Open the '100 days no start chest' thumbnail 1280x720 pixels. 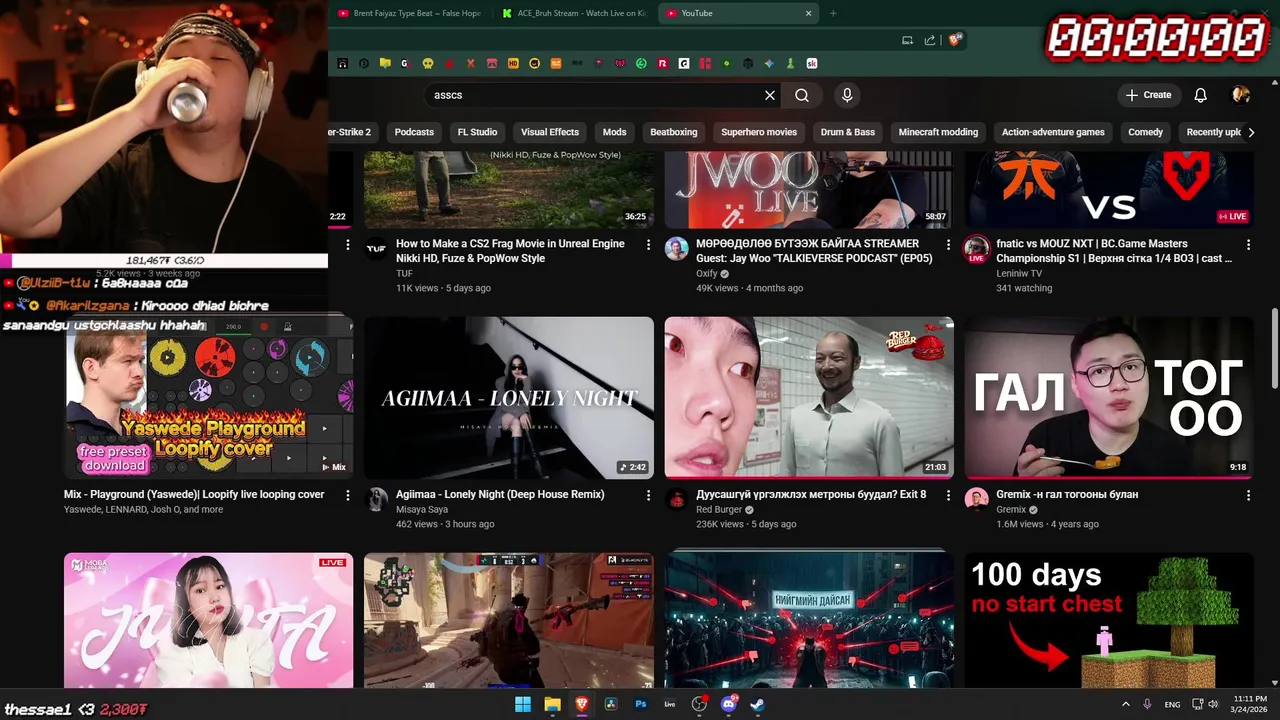[x=1109, y=620]
